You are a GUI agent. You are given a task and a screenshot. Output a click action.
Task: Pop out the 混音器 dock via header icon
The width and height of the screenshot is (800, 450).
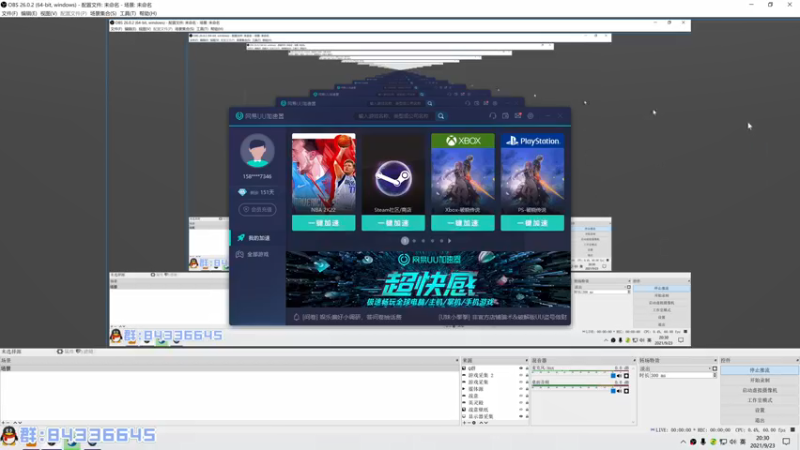(634, 360)
